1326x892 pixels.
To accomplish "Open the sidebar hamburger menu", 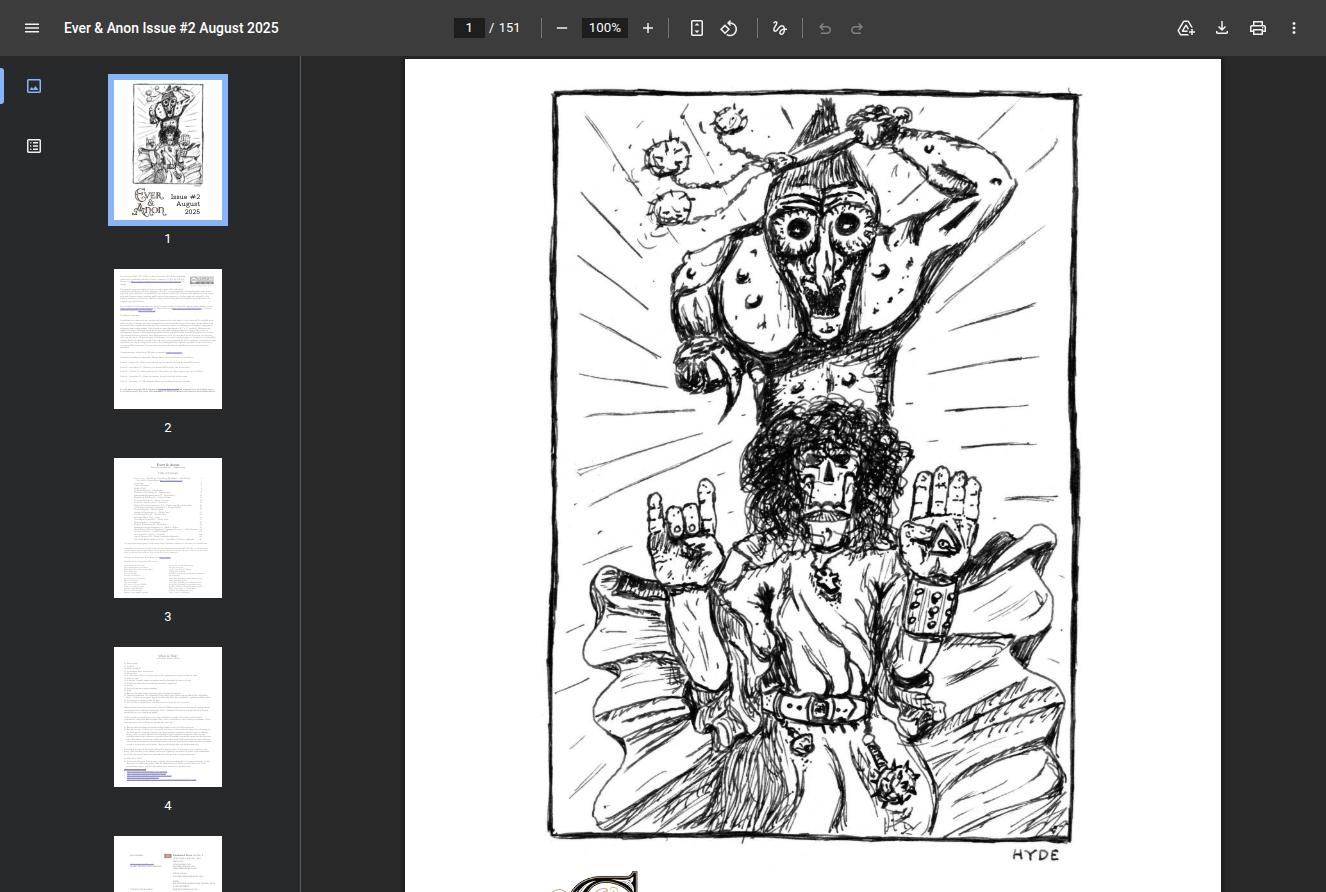I will (x=32, y=28).
